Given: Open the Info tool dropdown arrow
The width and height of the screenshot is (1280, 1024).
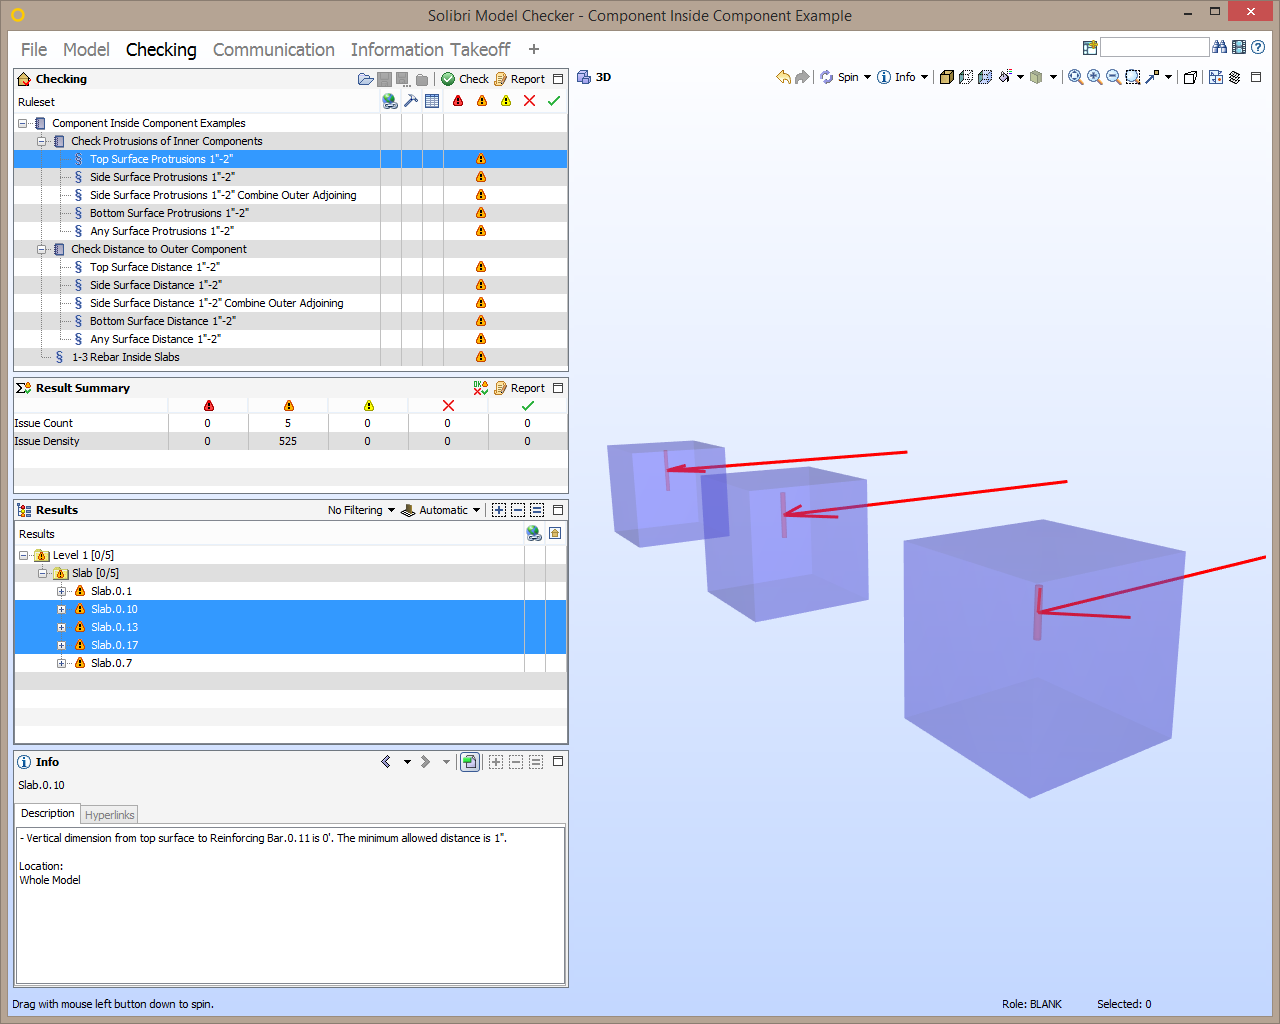Looking at the screenshot, I should (924, 77).
